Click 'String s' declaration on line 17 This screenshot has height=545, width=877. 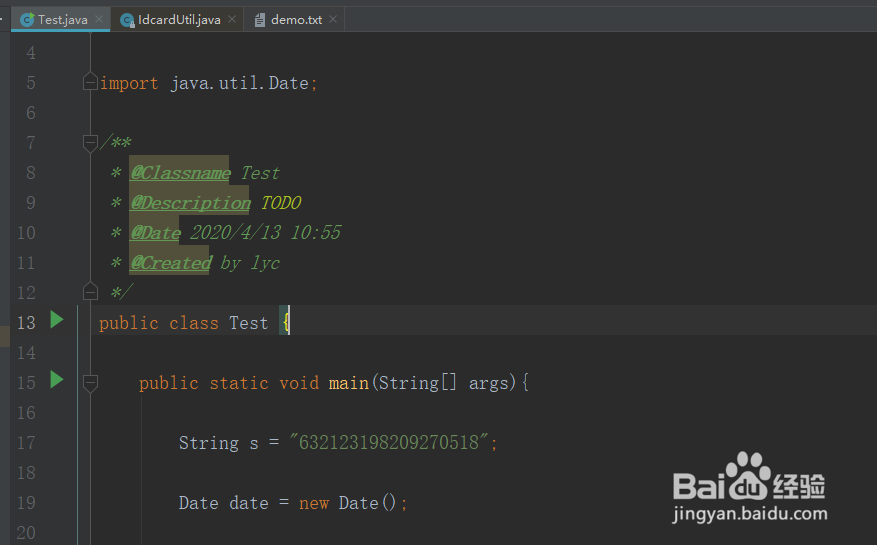pyautogui.click(x=219, y=443)
